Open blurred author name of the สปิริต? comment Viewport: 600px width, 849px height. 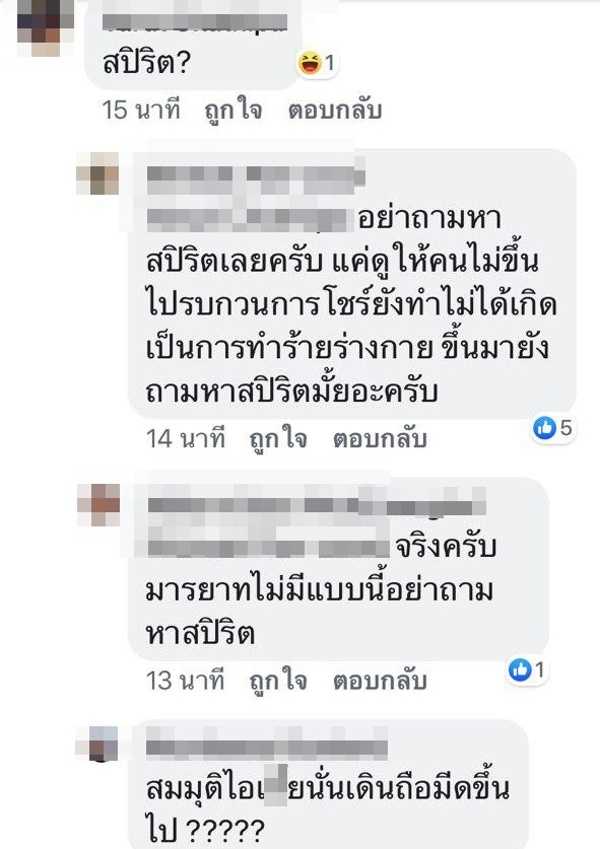[x=195, y=23]
